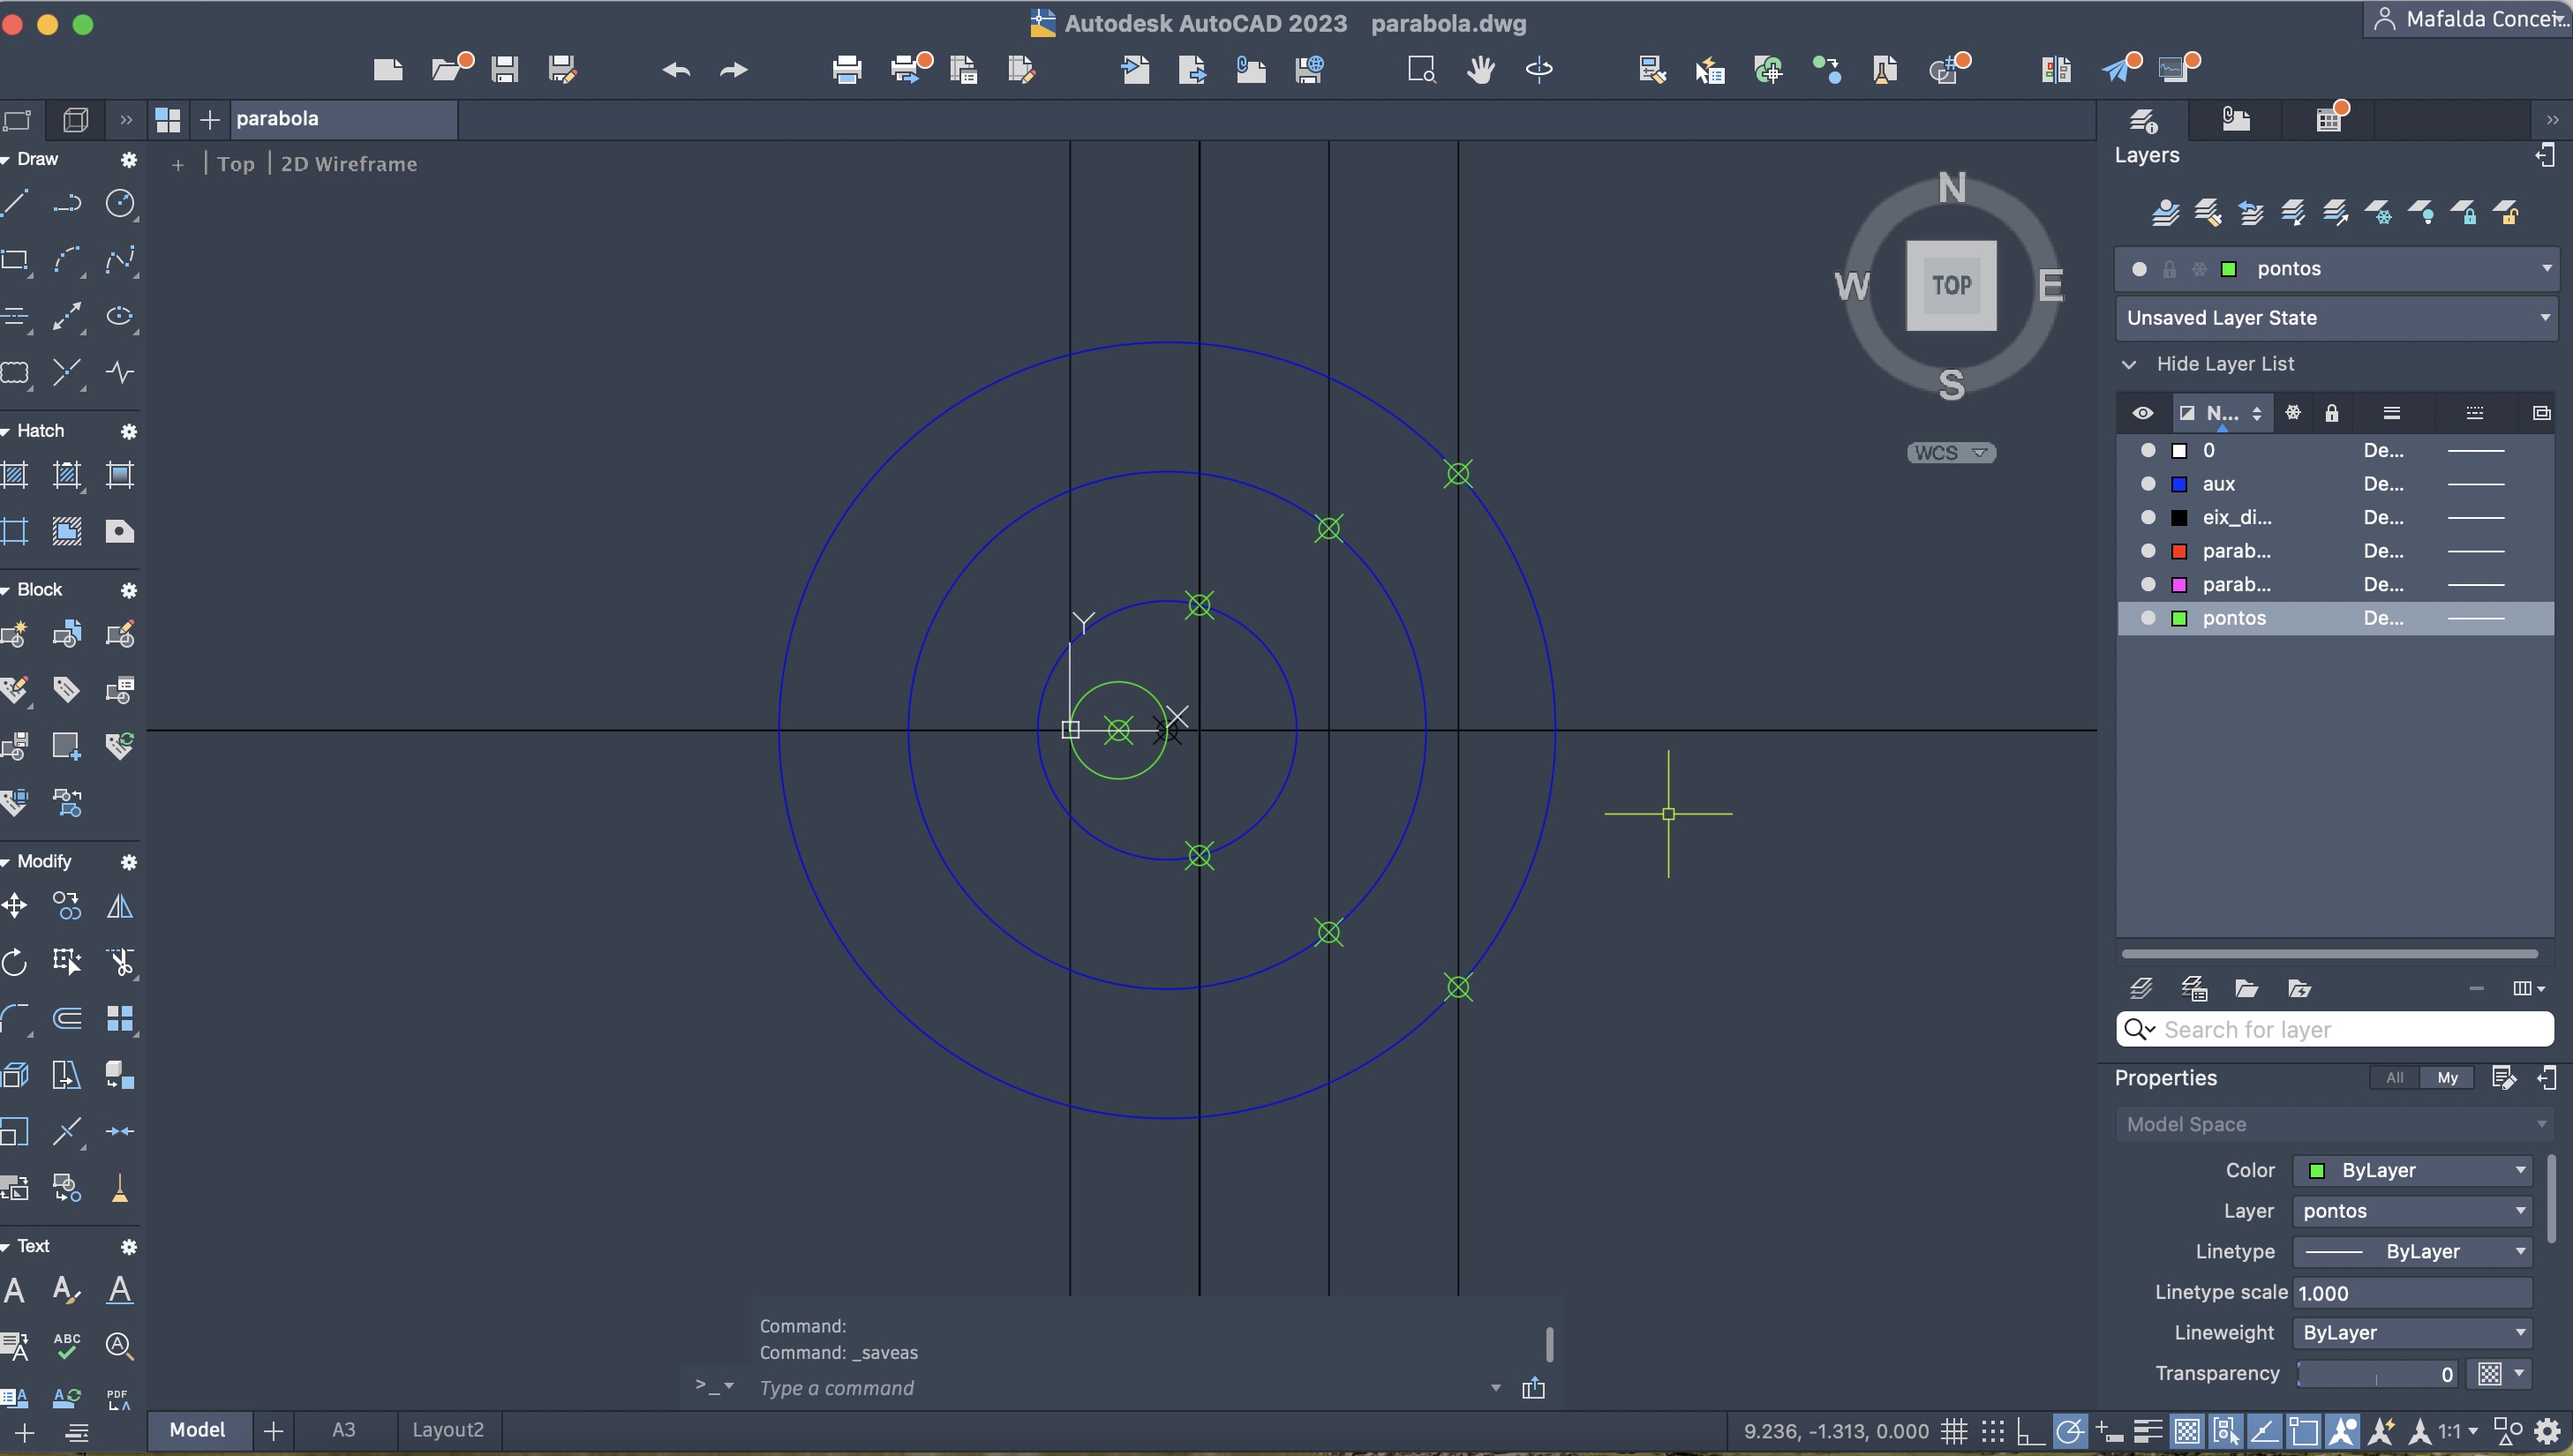Activate the Pan hand tool

pos(1480,70)
